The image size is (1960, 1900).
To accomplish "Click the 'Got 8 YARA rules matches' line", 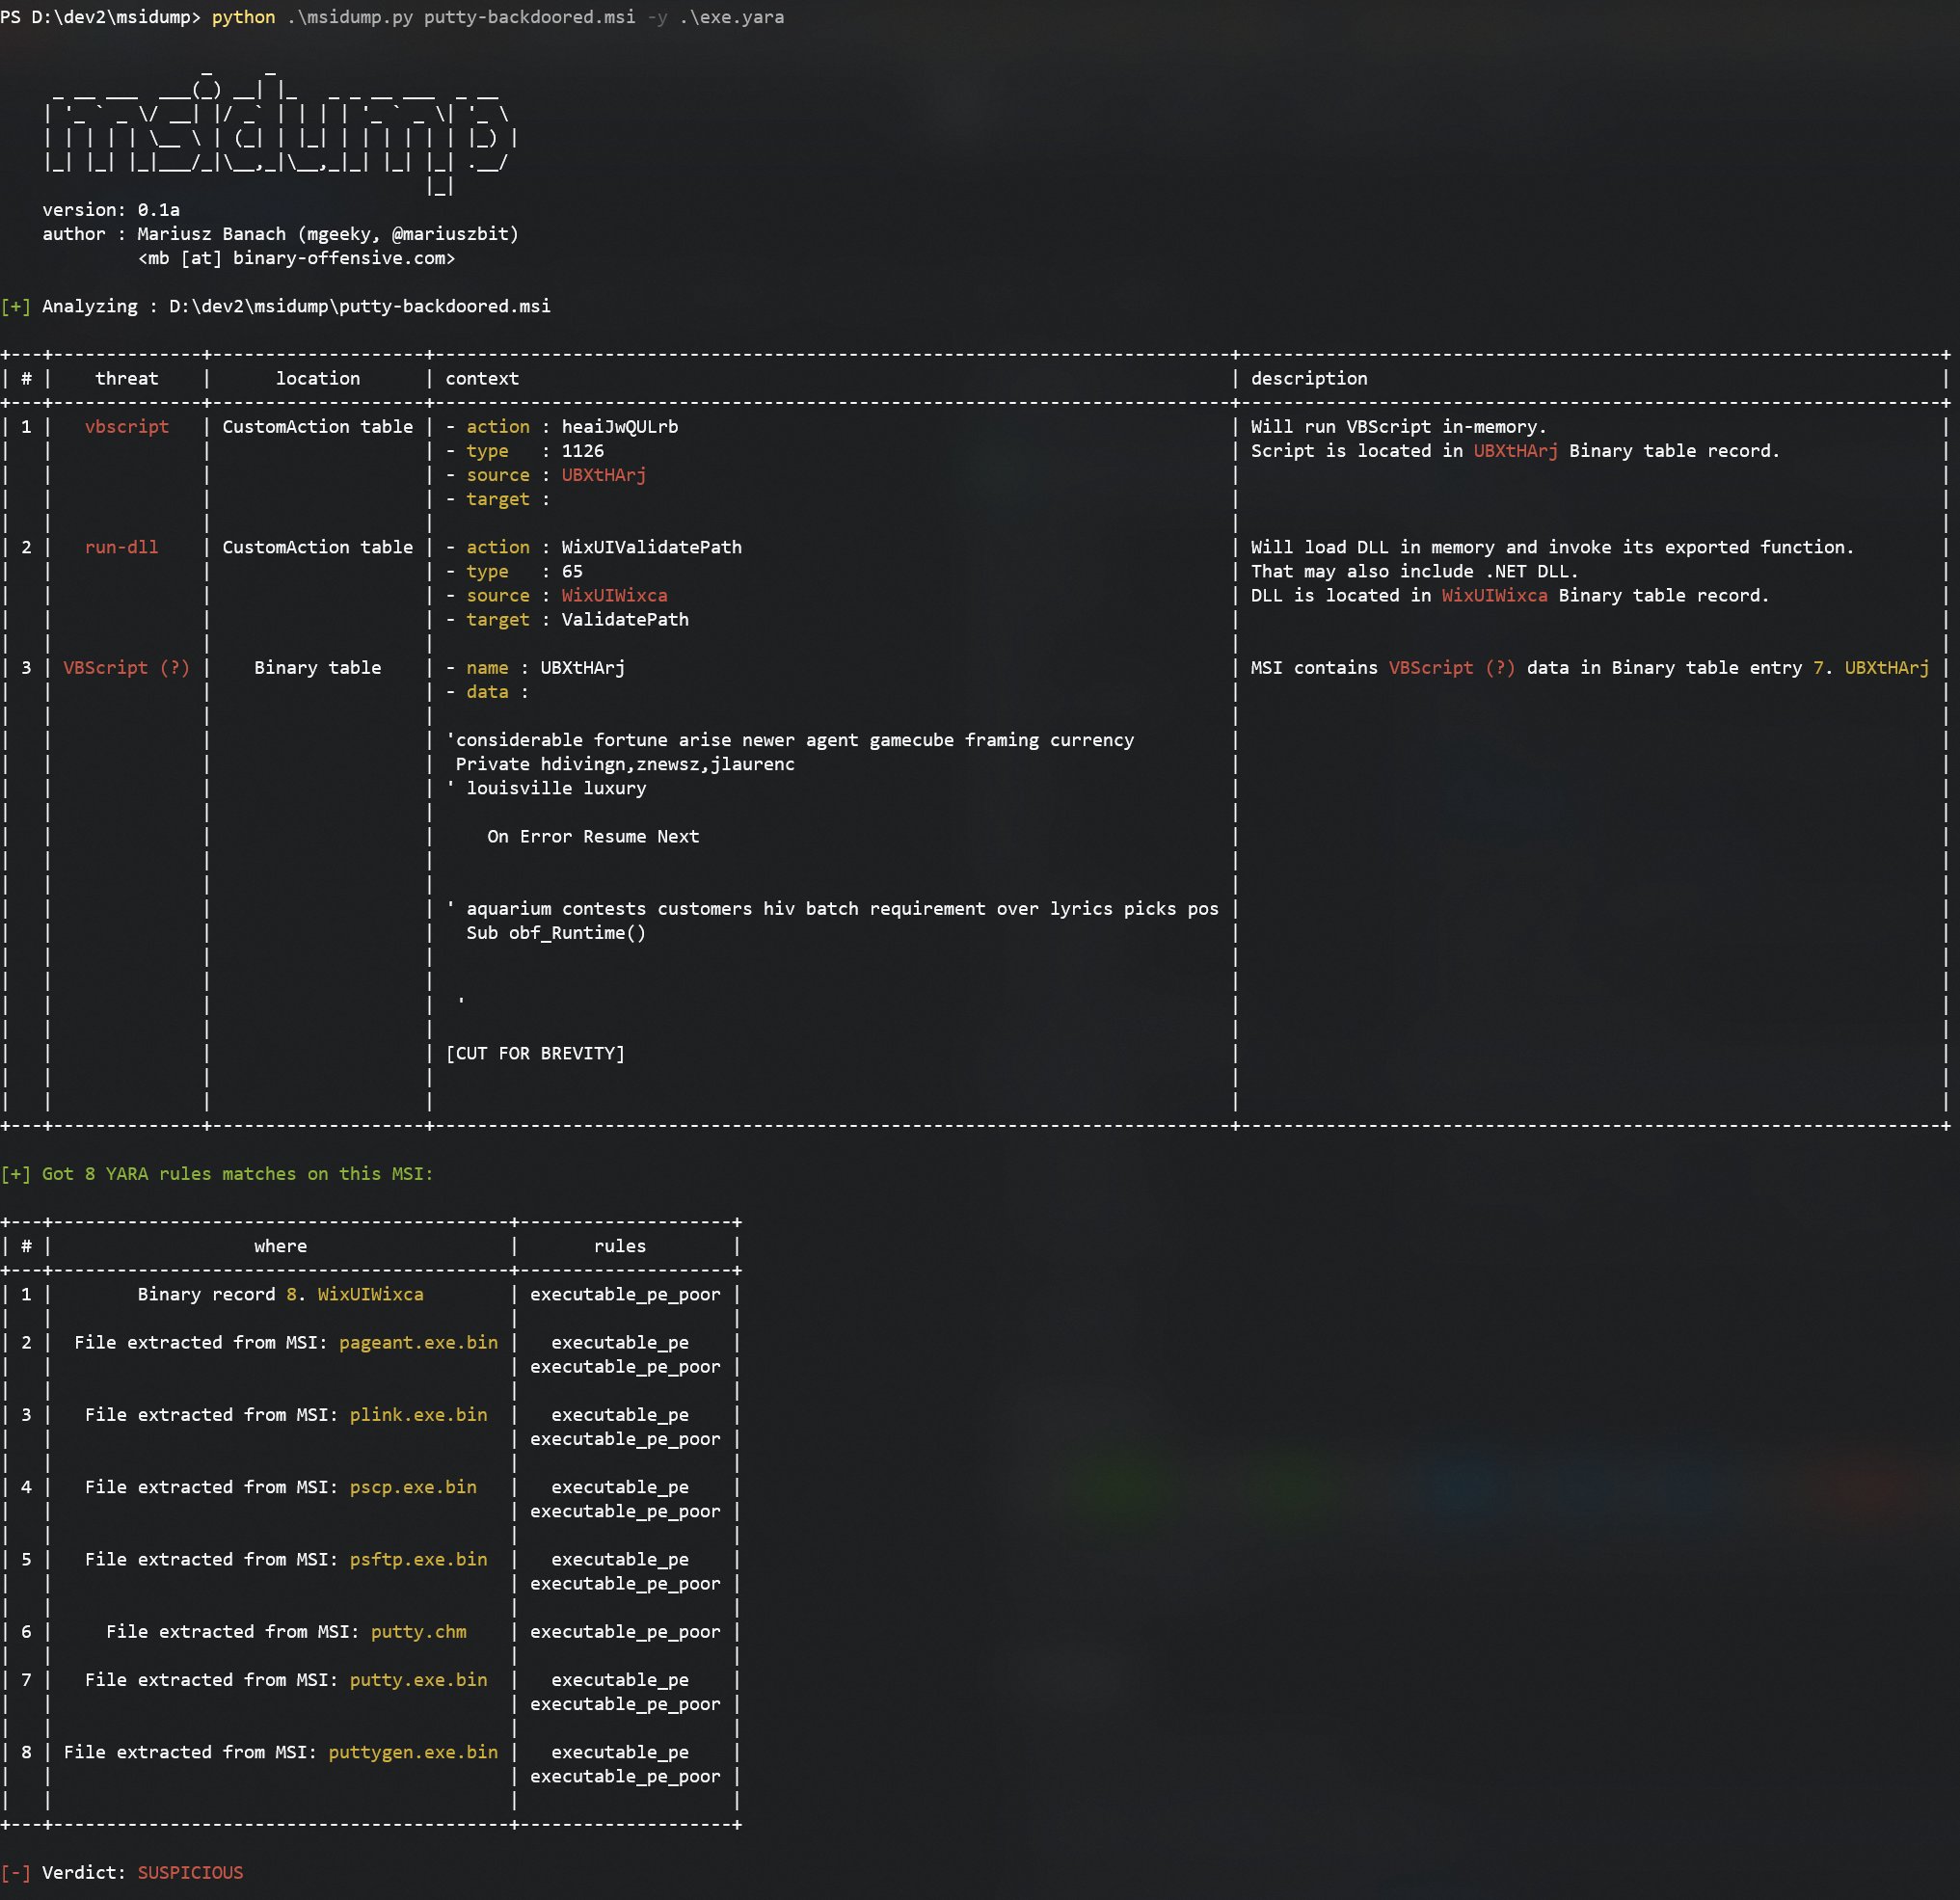I will [237, 1173].
